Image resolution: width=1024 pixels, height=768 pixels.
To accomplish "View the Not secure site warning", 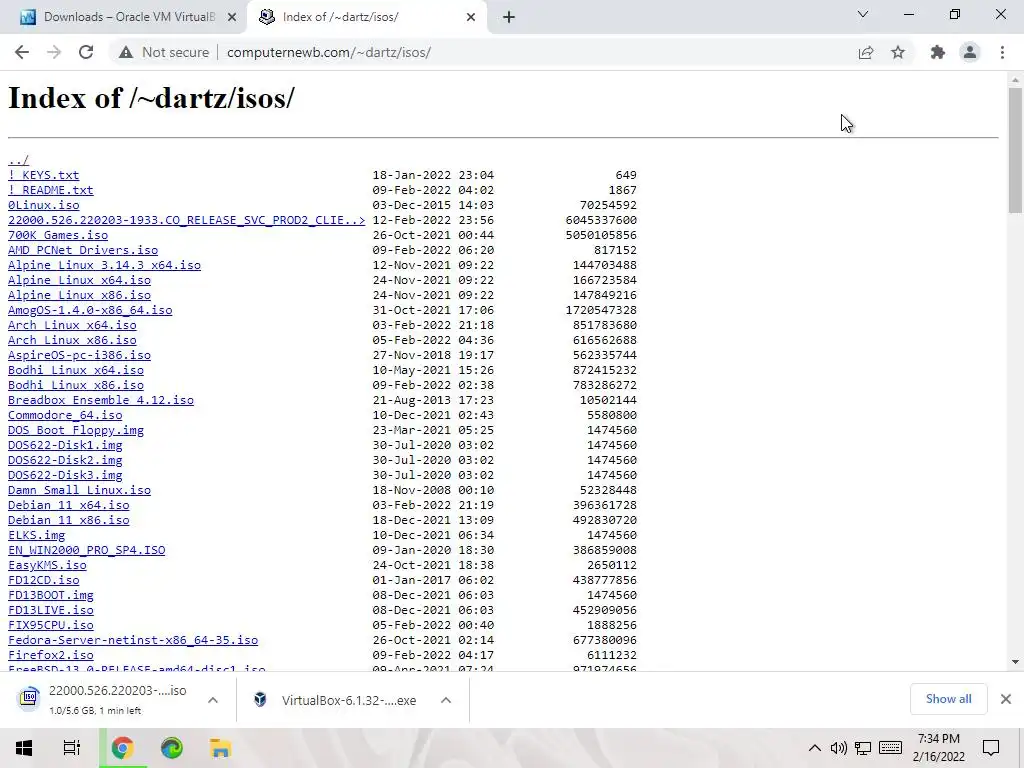I will click(164, 52).
